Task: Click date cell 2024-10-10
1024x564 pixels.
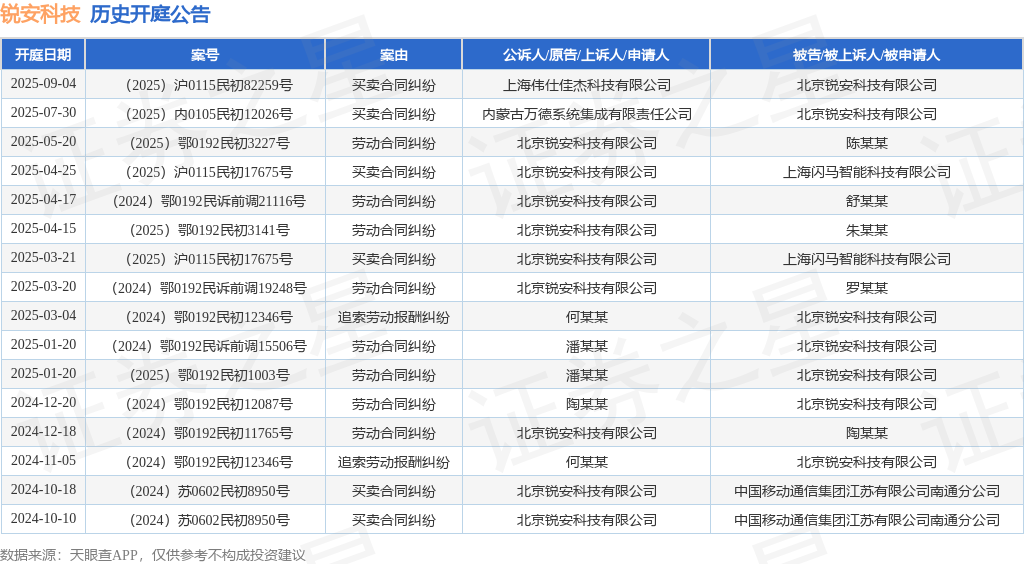Action: point(43,518)
